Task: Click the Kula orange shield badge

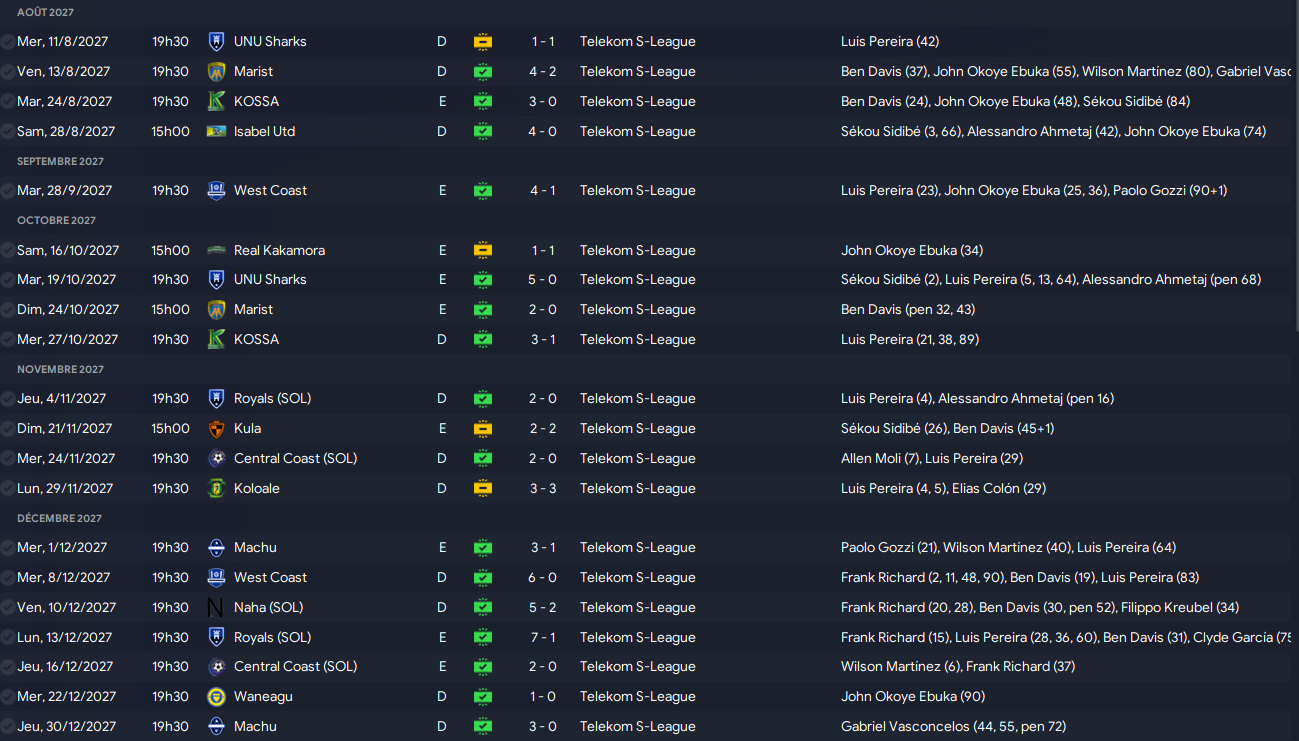Action: [216, 428]
